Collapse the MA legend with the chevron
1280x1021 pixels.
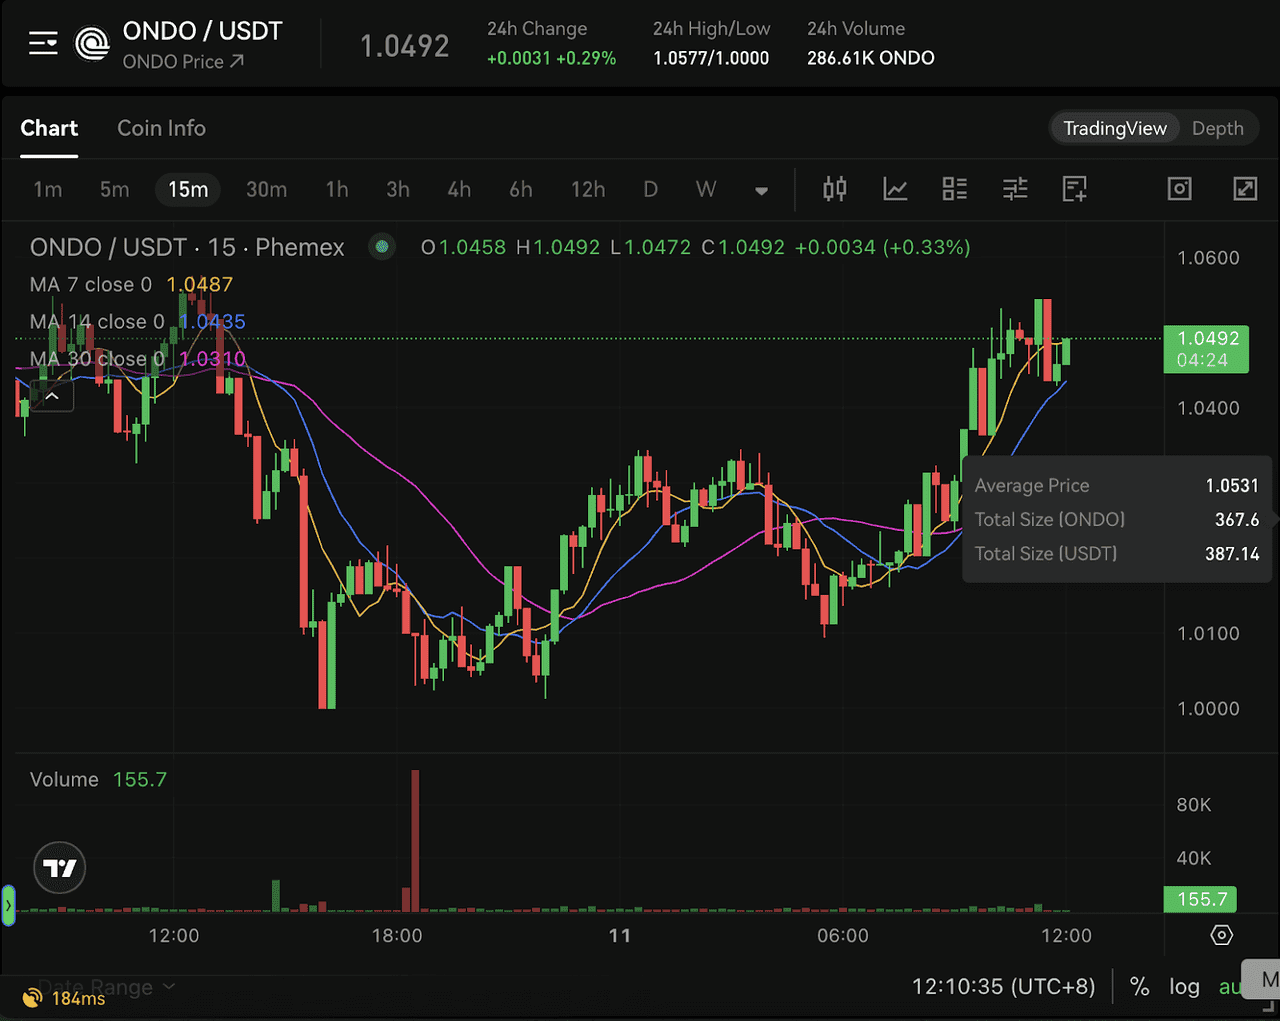[52, 396]
